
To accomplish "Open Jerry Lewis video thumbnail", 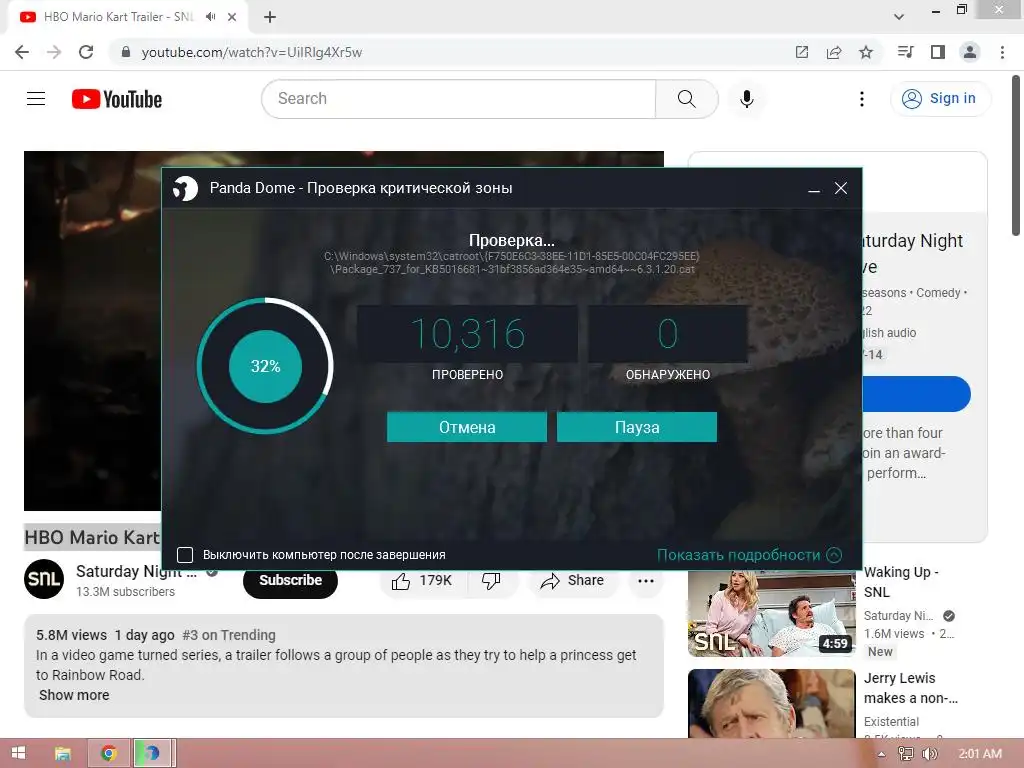I will coord(771,703).
